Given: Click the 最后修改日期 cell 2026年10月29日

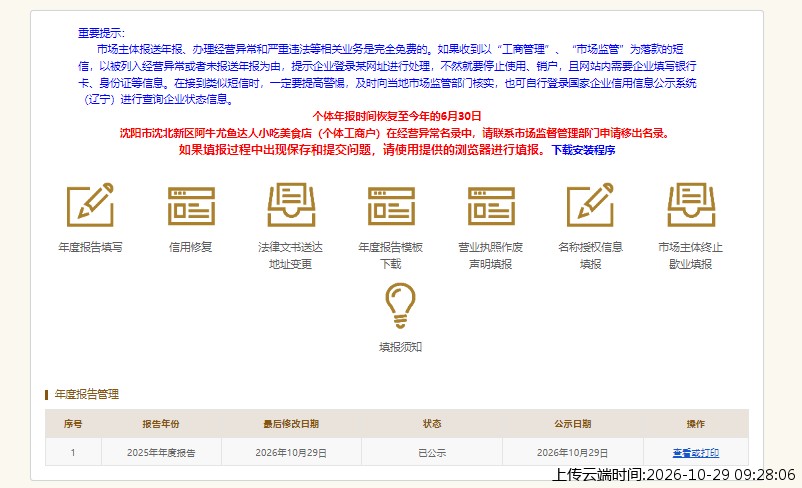Looking at the screenshot, I should point(291,453).
